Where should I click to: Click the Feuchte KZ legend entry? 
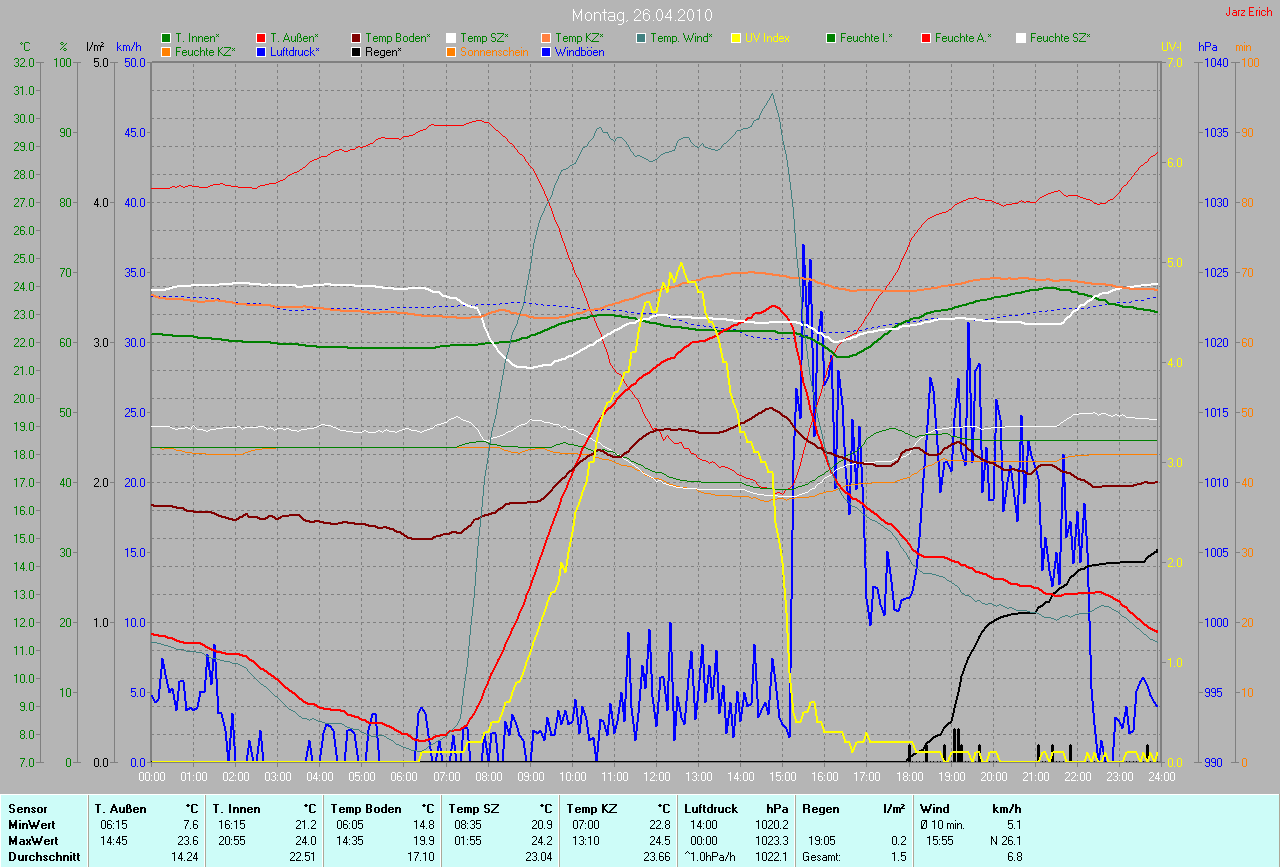tap(206, 51)
